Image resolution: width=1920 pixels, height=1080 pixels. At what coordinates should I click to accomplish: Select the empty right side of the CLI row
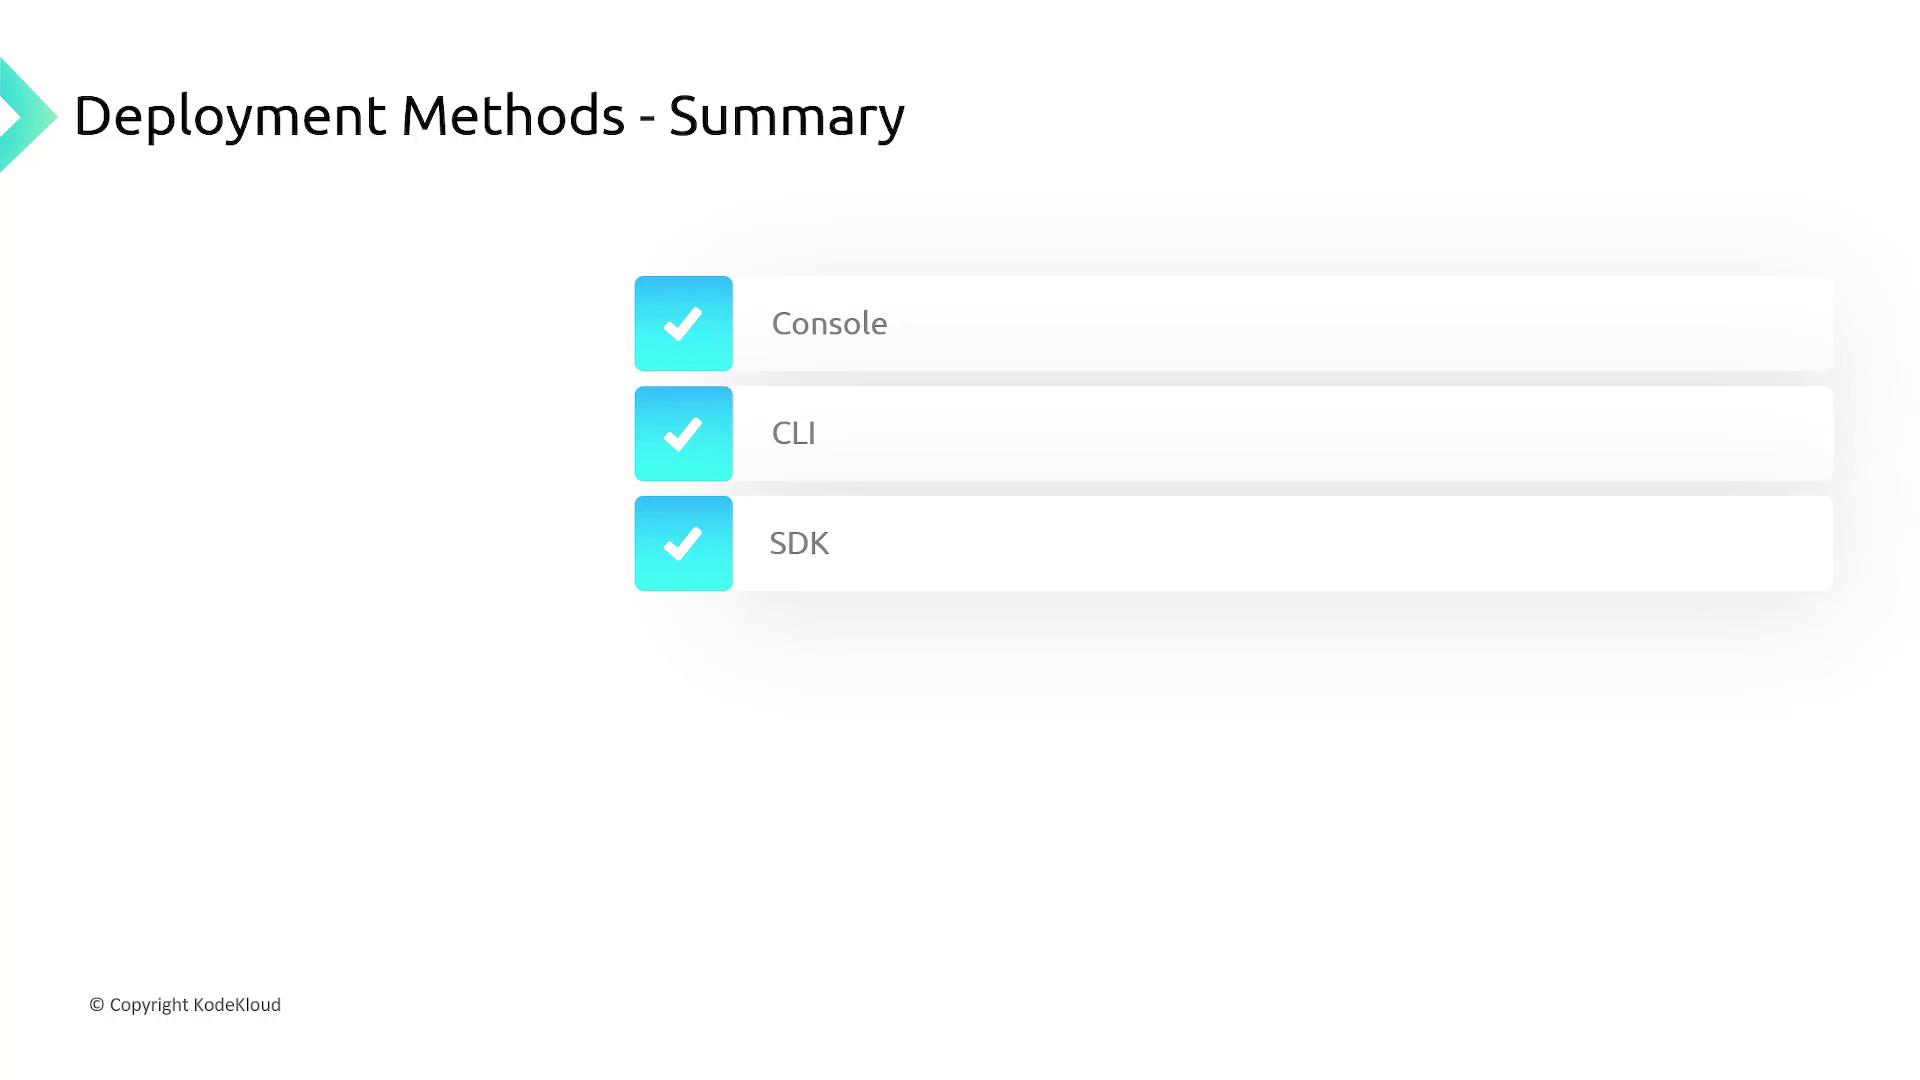(x=1400, y=434)
